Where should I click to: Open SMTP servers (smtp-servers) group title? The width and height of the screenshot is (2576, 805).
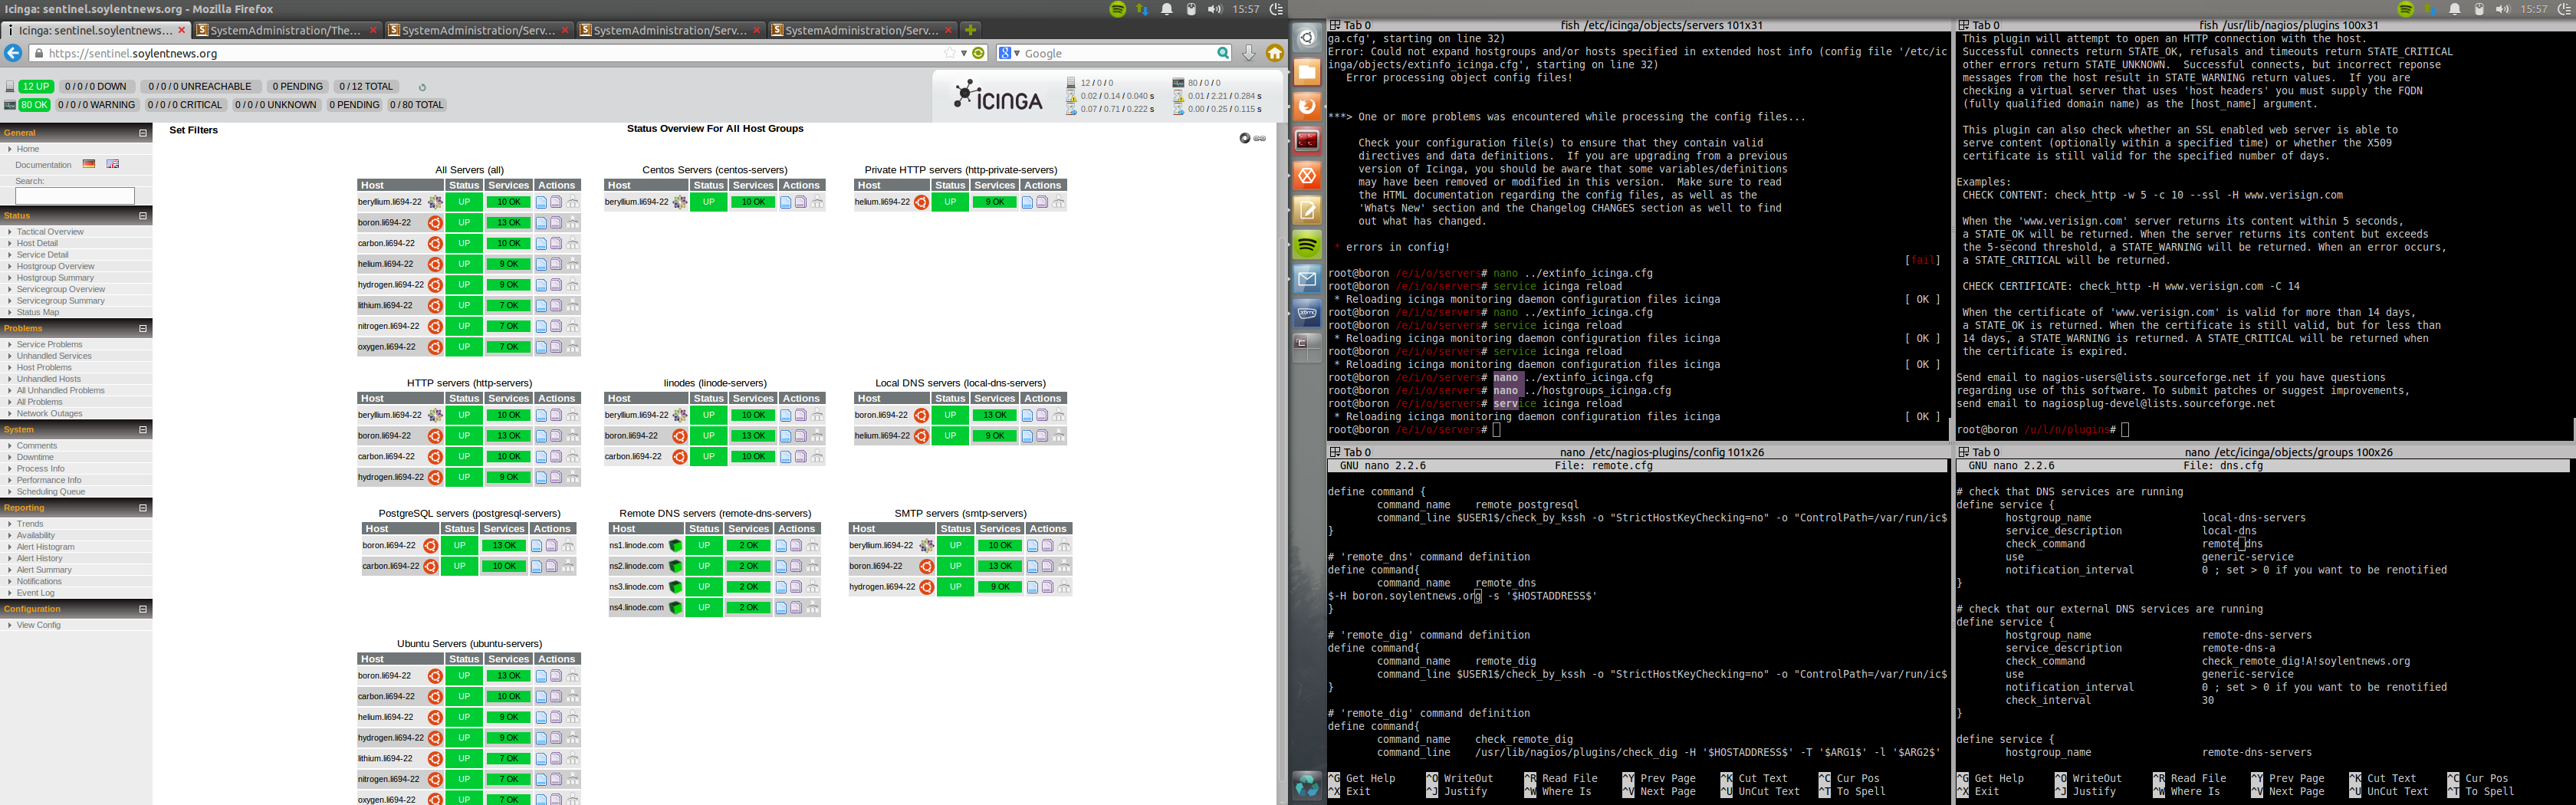960,513
